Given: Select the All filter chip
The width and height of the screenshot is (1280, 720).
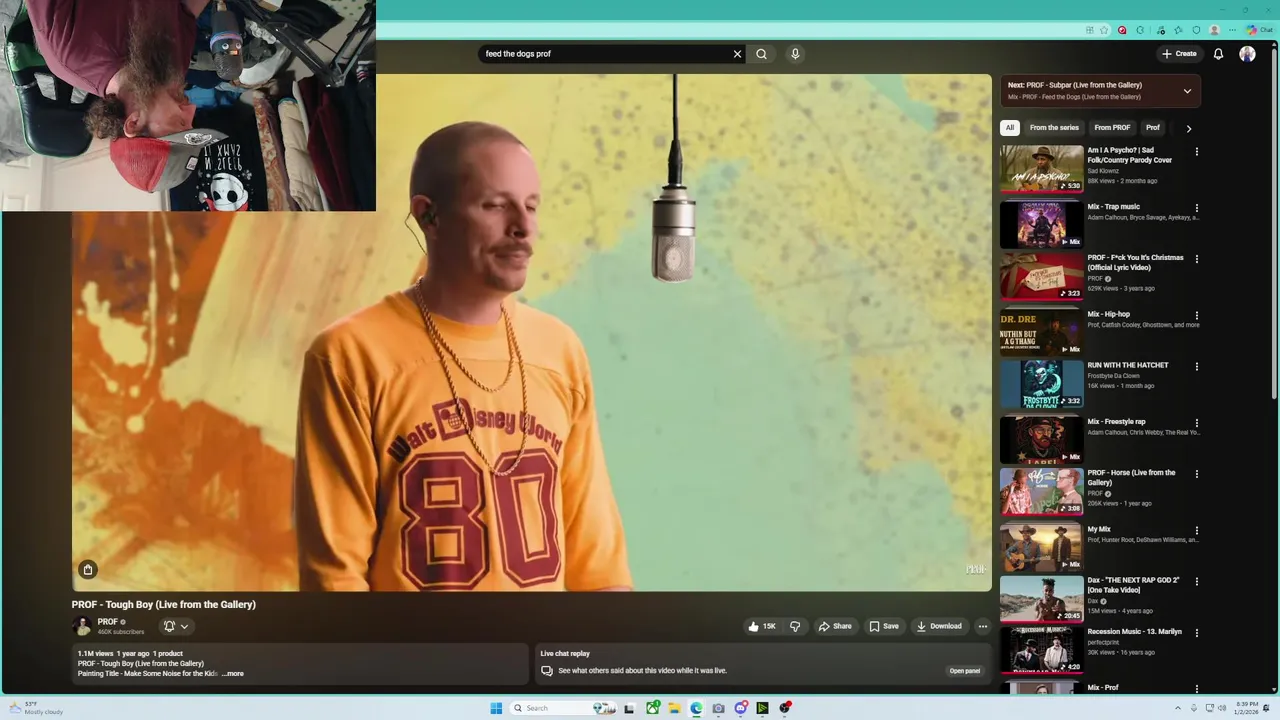Looking at the screenshot, I should click(1010, 128).
